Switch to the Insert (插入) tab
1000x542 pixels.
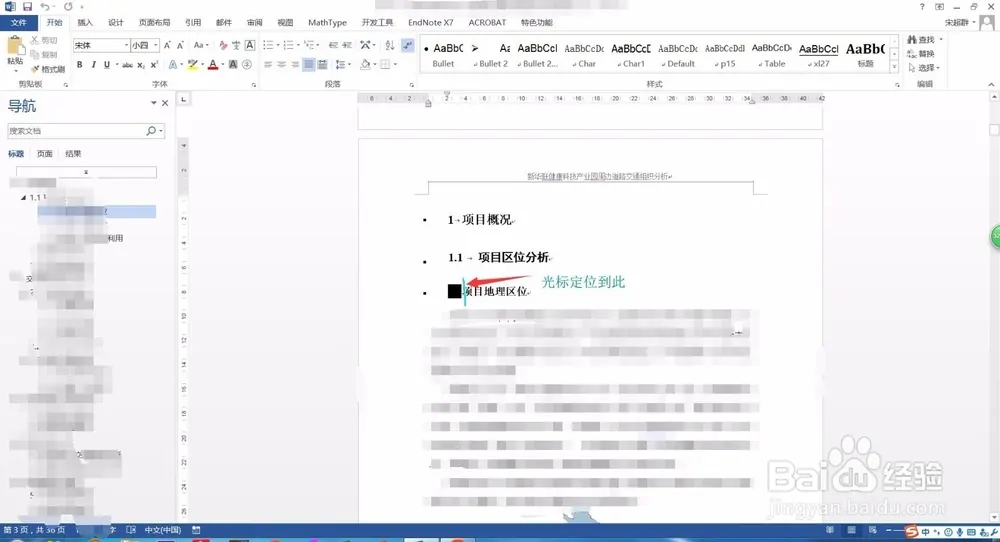pyautogui.click(x=85, y=22)
